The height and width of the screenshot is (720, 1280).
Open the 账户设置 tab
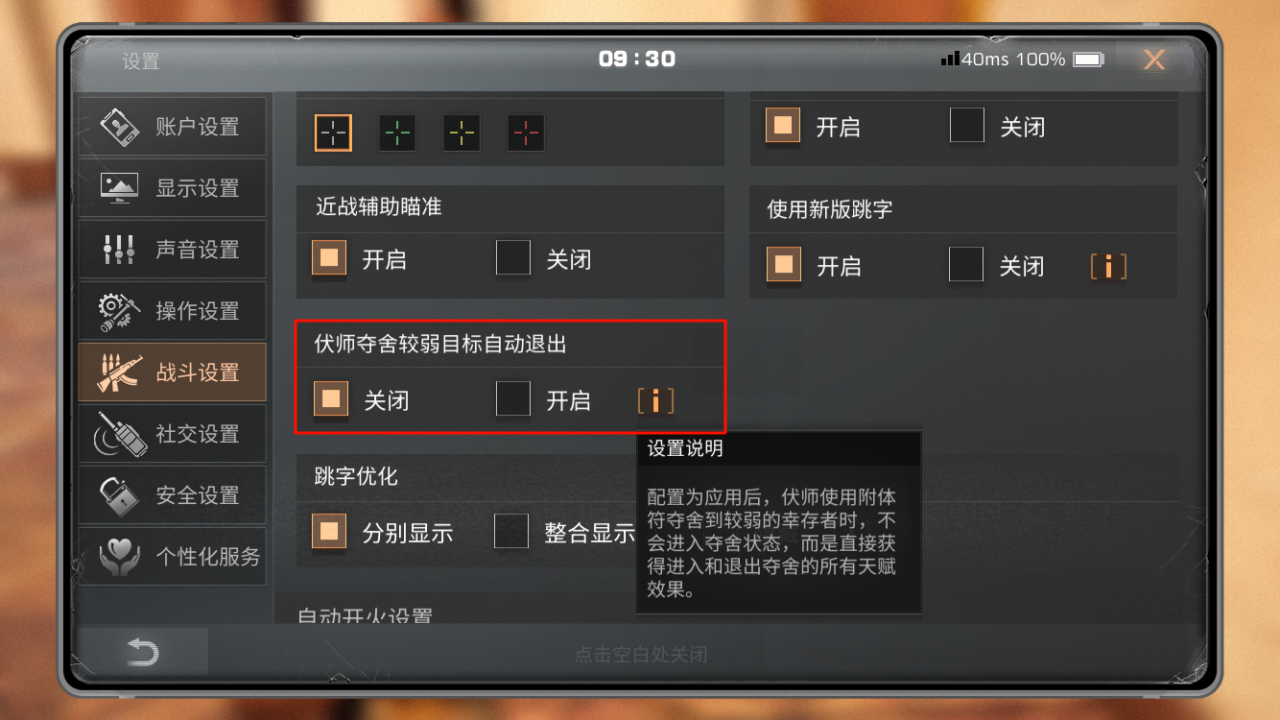click(x=172, y=126)
